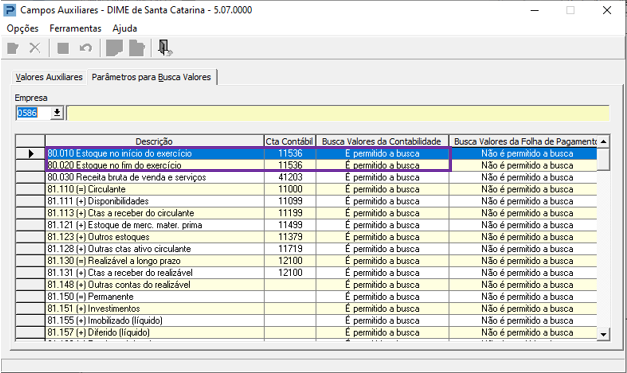Image resolution: width=627 pixels, height=373 pixels.
Task: Click 'É permitido a busca' in row 80.030
Action: (x=382, y=177)
